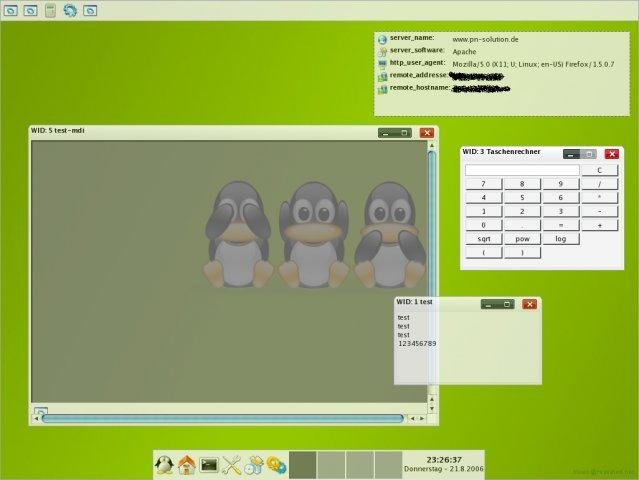Click the plus (+) key in Taschenrechner

pos(599,225)
